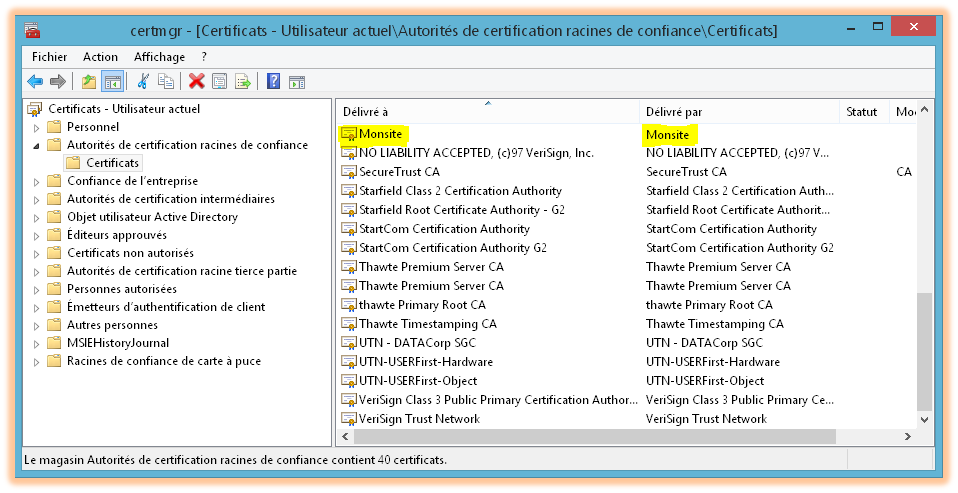Click the horizontal scroll right arrow
Image resolution: width=958 pixels, height=493 pixels.
[x=908, y=436]
